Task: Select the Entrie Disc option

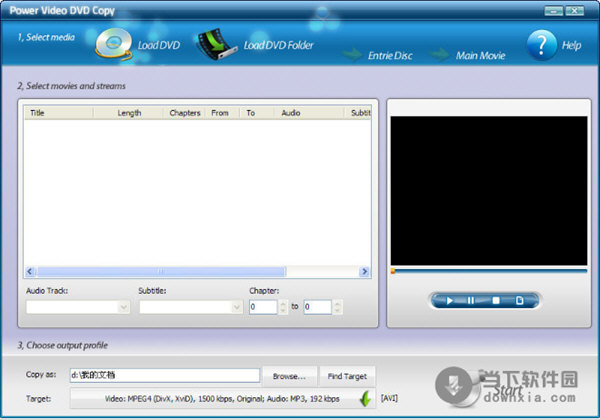Action: 390,56
